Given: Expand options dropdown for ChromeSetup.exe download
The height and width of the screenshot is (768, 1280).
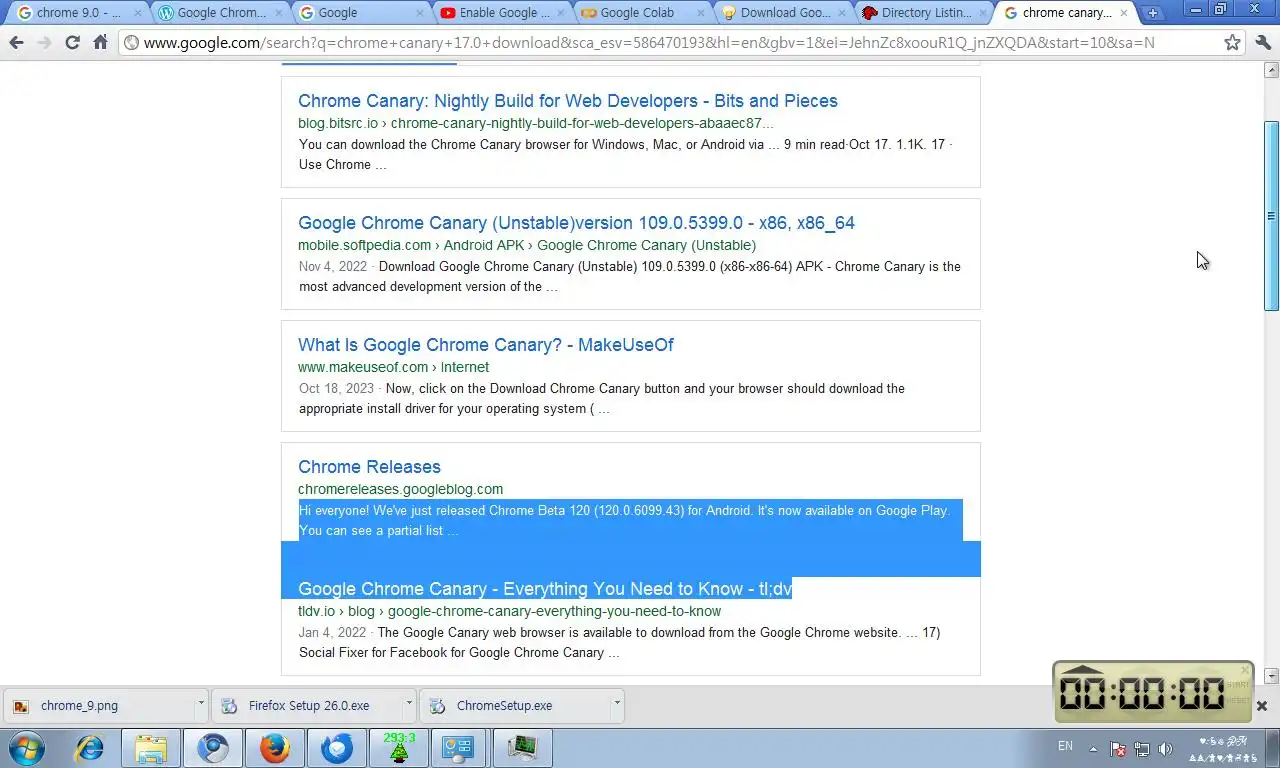Looking at the screenshot, I should point(617,705).
